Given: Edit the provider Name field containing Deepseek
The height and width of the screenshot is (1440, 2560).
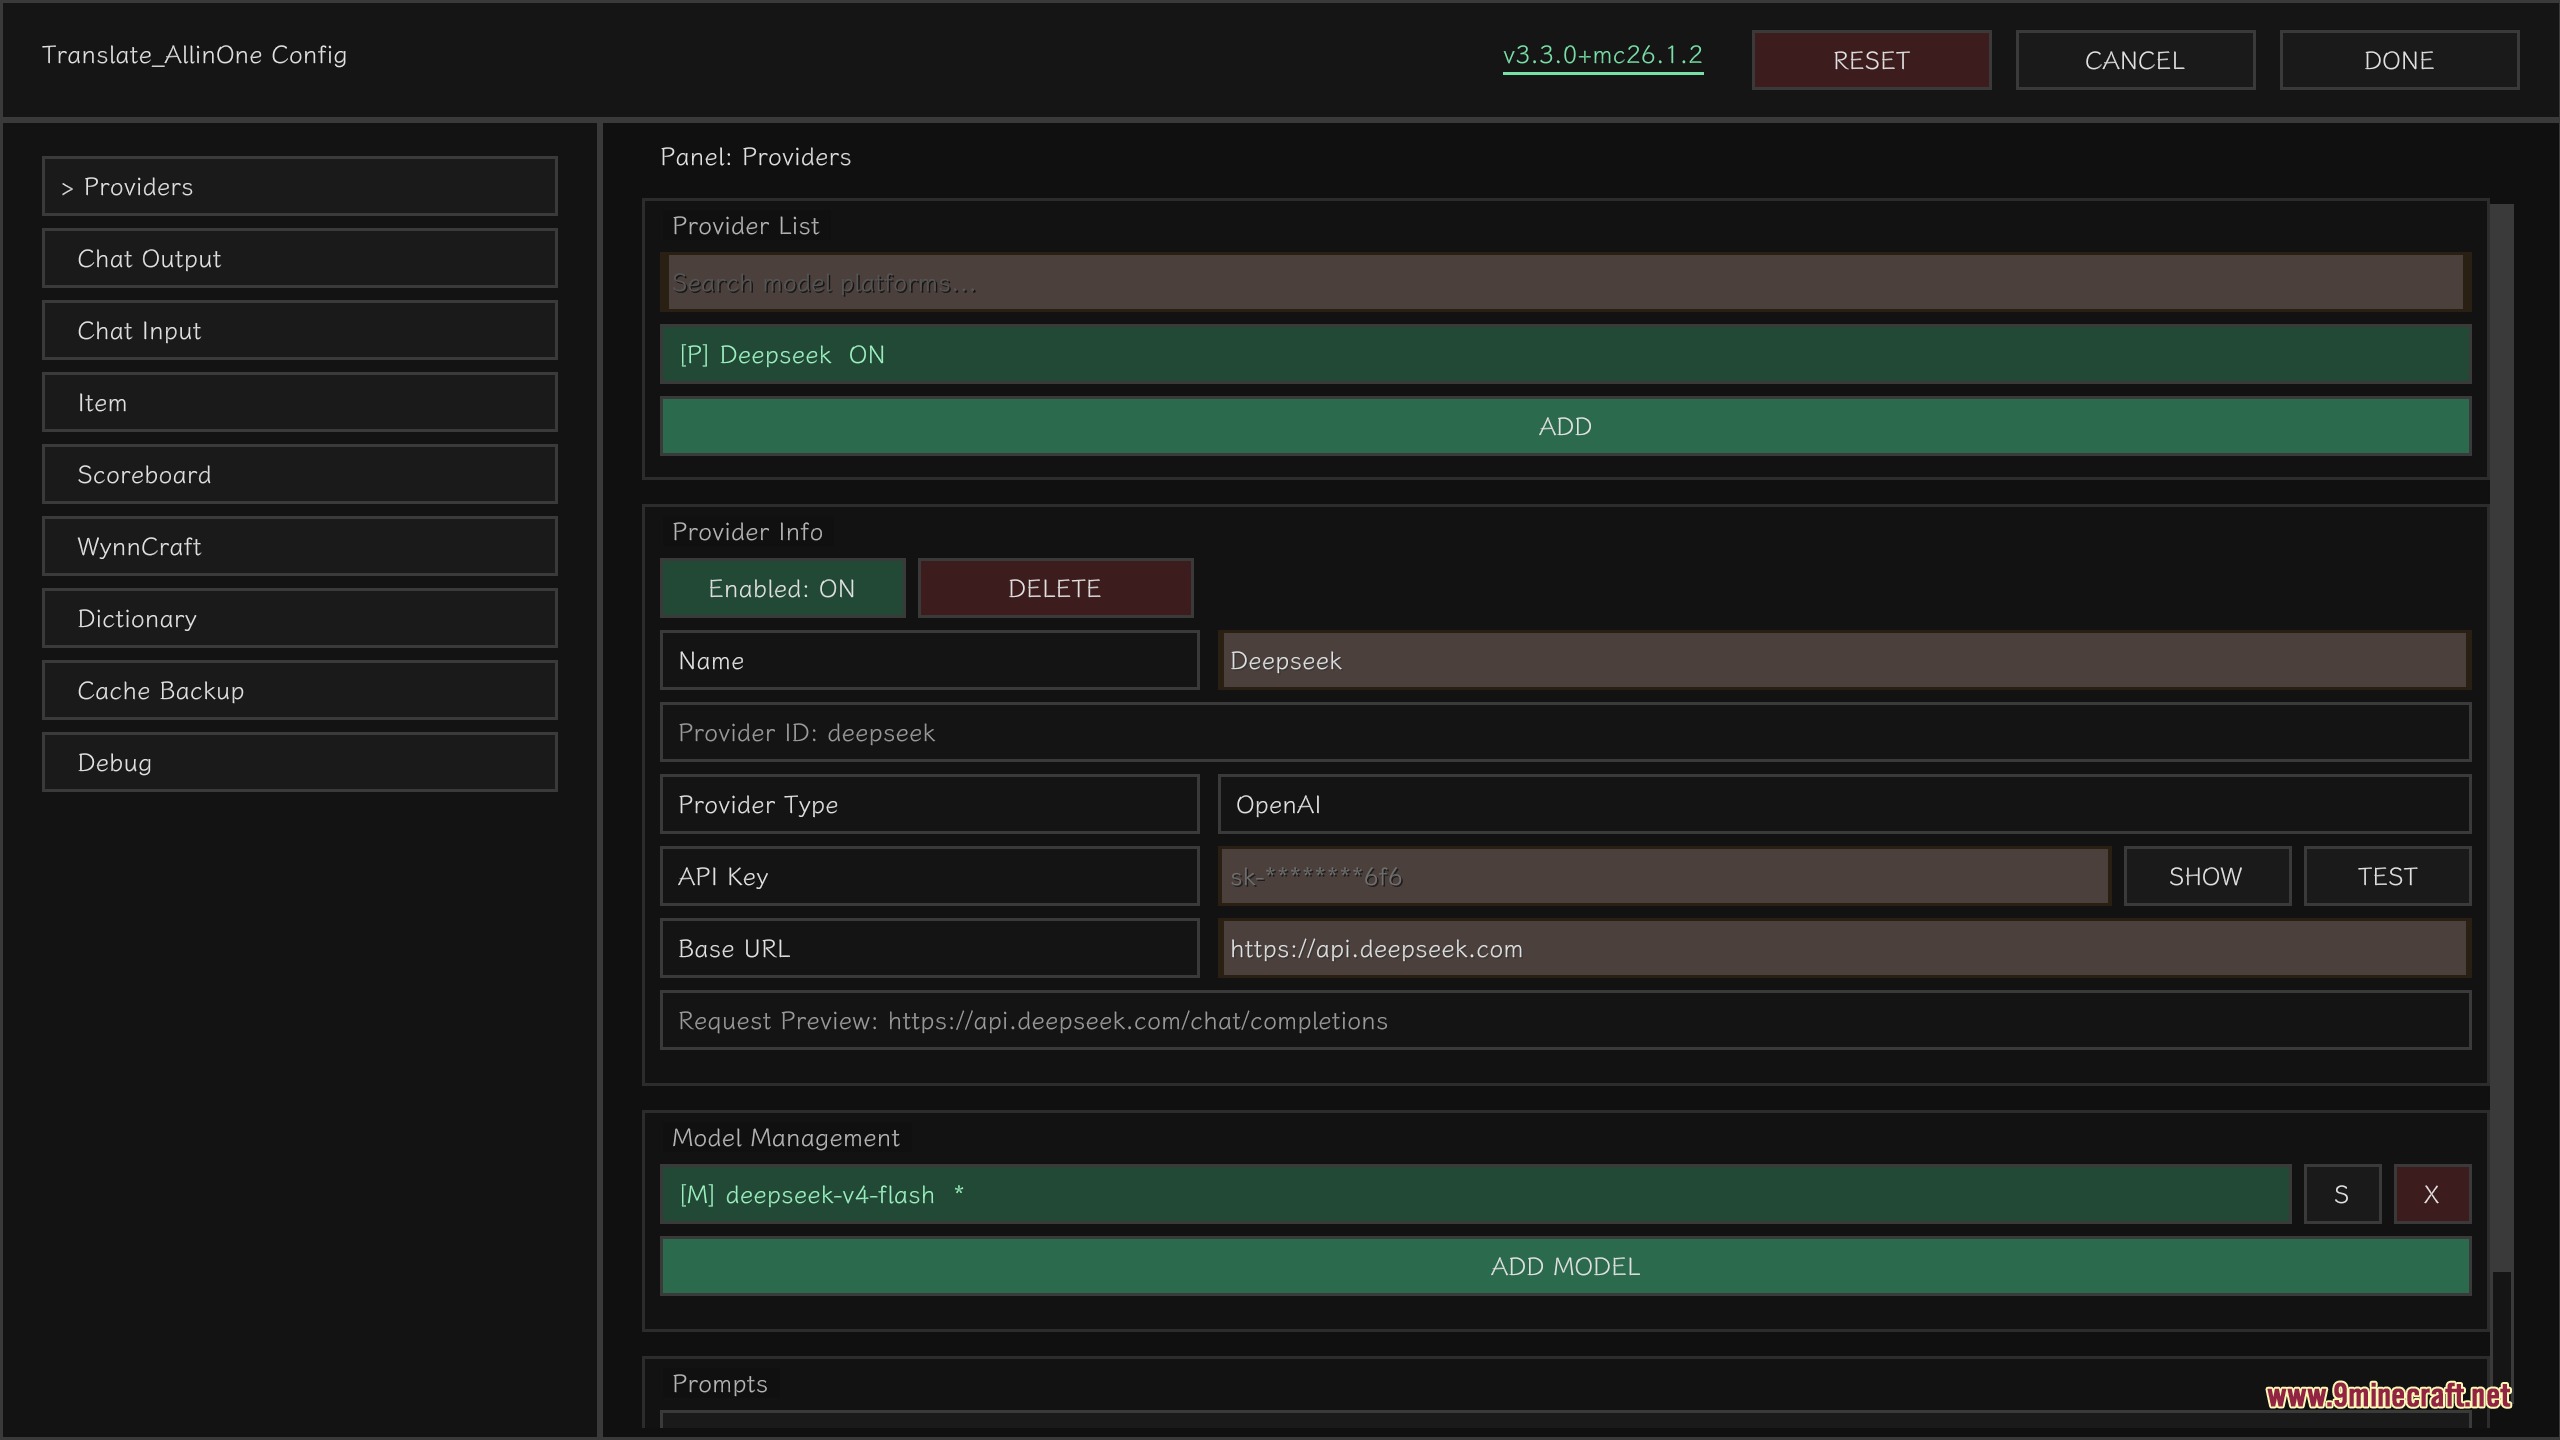Looking at the screenshot, I should pos(1844,660).
